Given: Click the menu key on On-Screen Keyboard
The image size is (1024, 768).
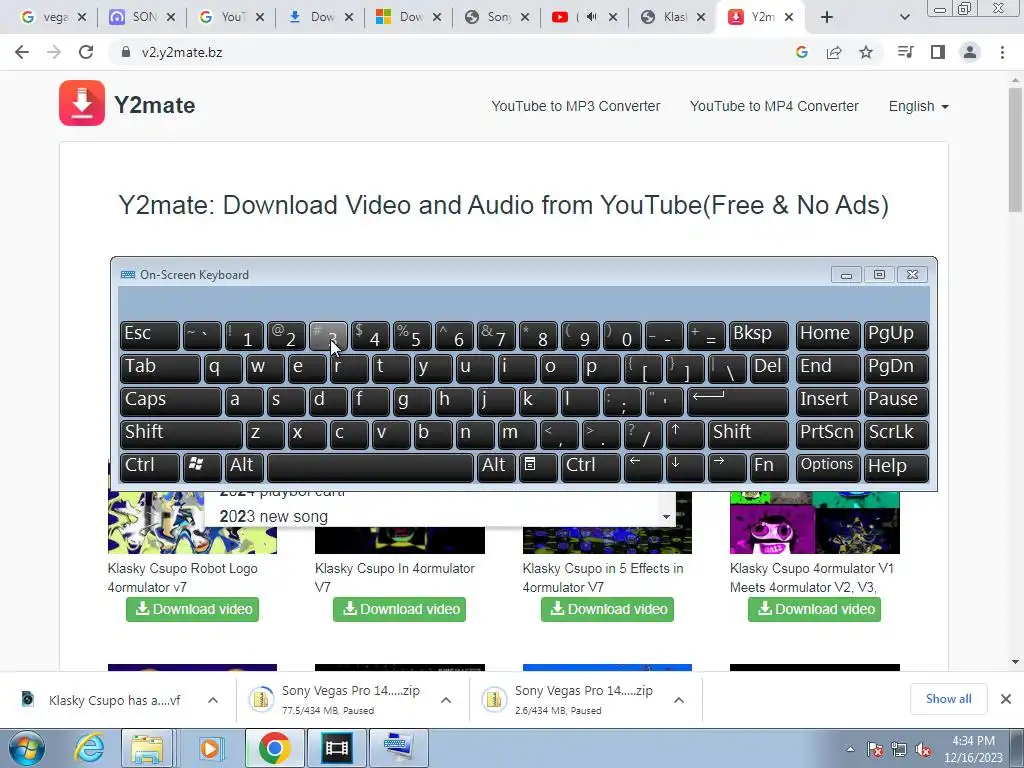Looking at the screenshot, I should (x=538, y=468).
